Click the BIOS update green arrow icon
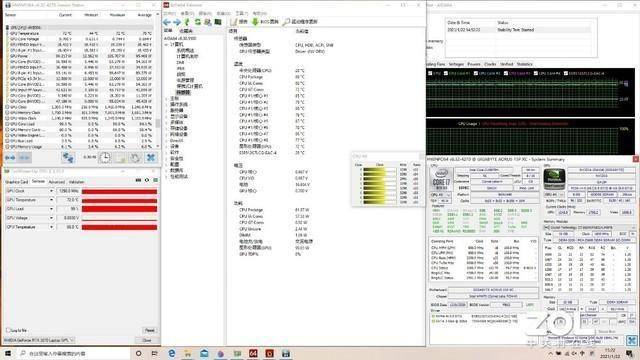This screenshot has height=360, width=640. pyautogui.click(x=255, y=22)
